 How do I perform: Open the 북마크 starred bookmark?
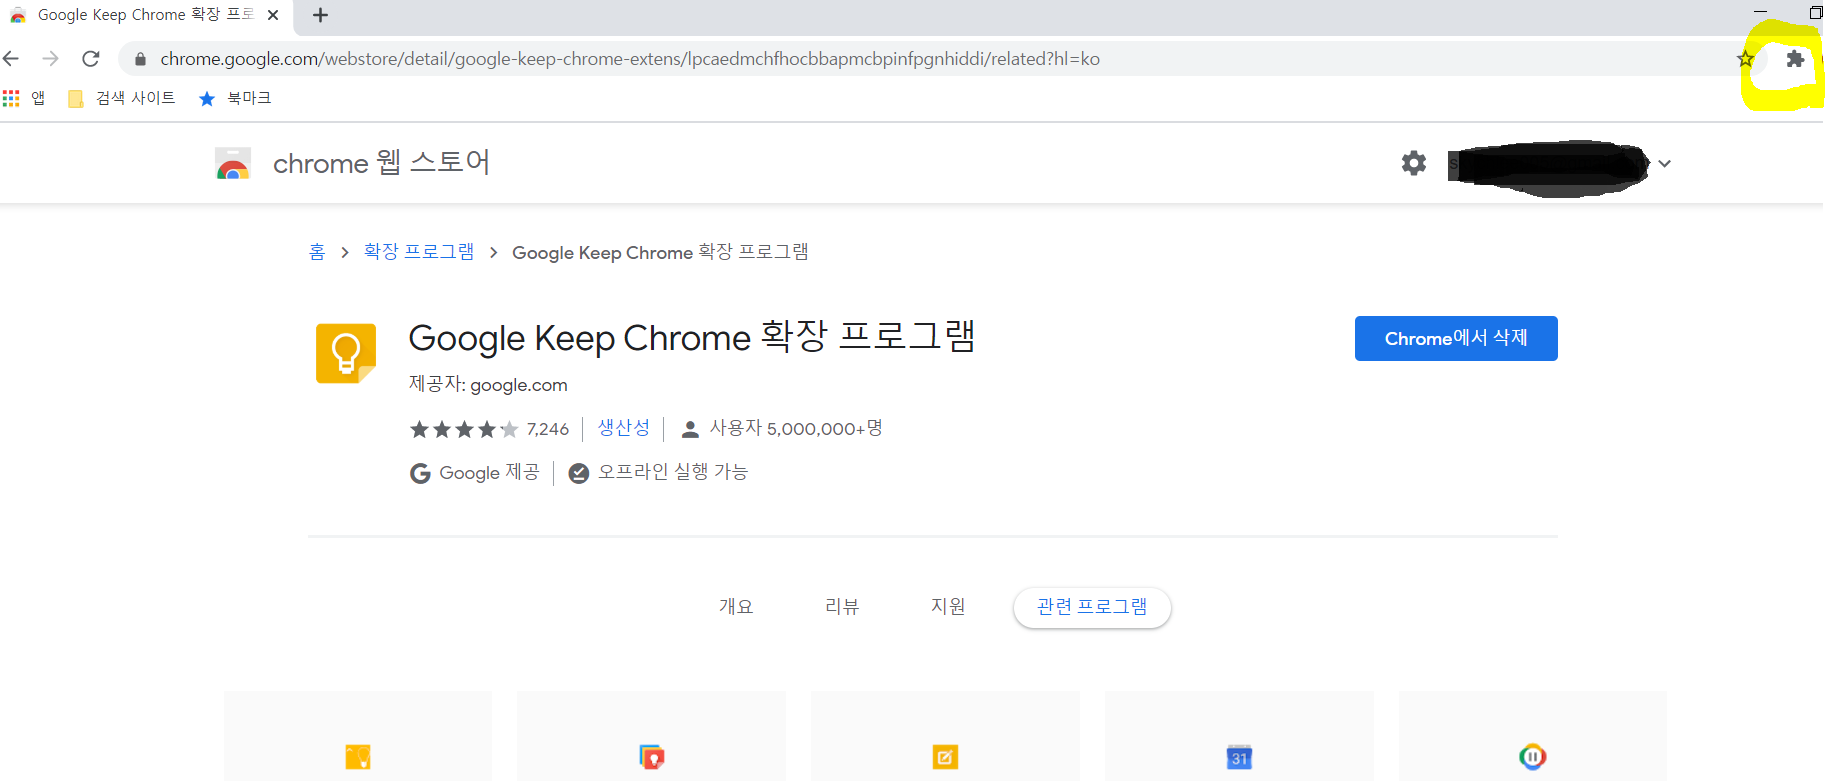(x=235, y=98)
